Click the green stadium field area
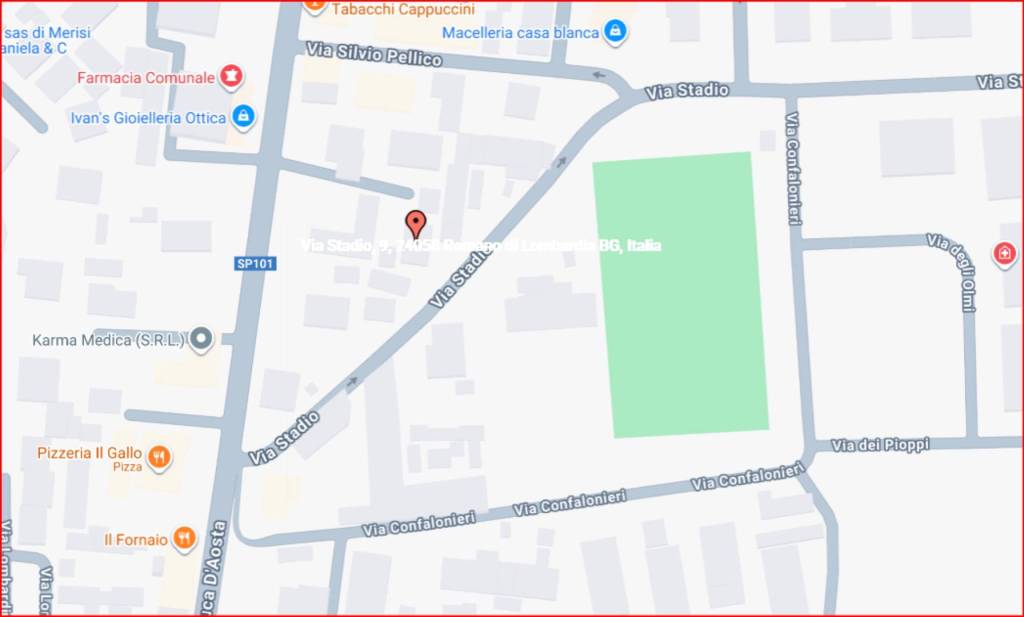1024x617 pixels. [x=680, y=295]
